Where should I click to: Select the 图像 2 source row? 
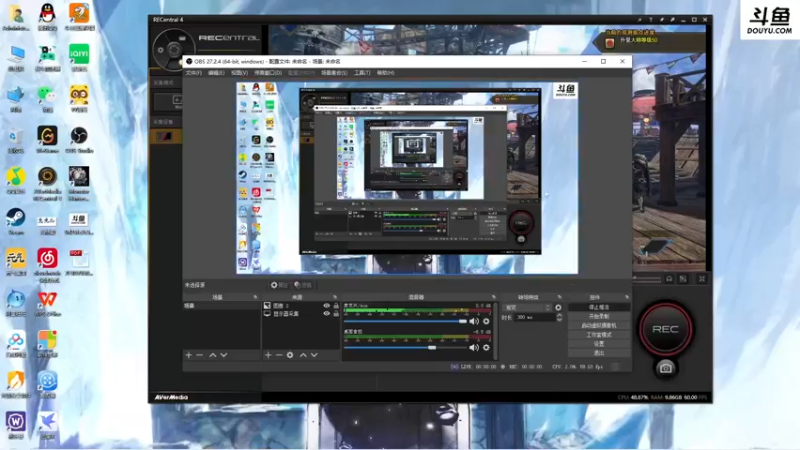pyautogui.click(x=301, y=306)
